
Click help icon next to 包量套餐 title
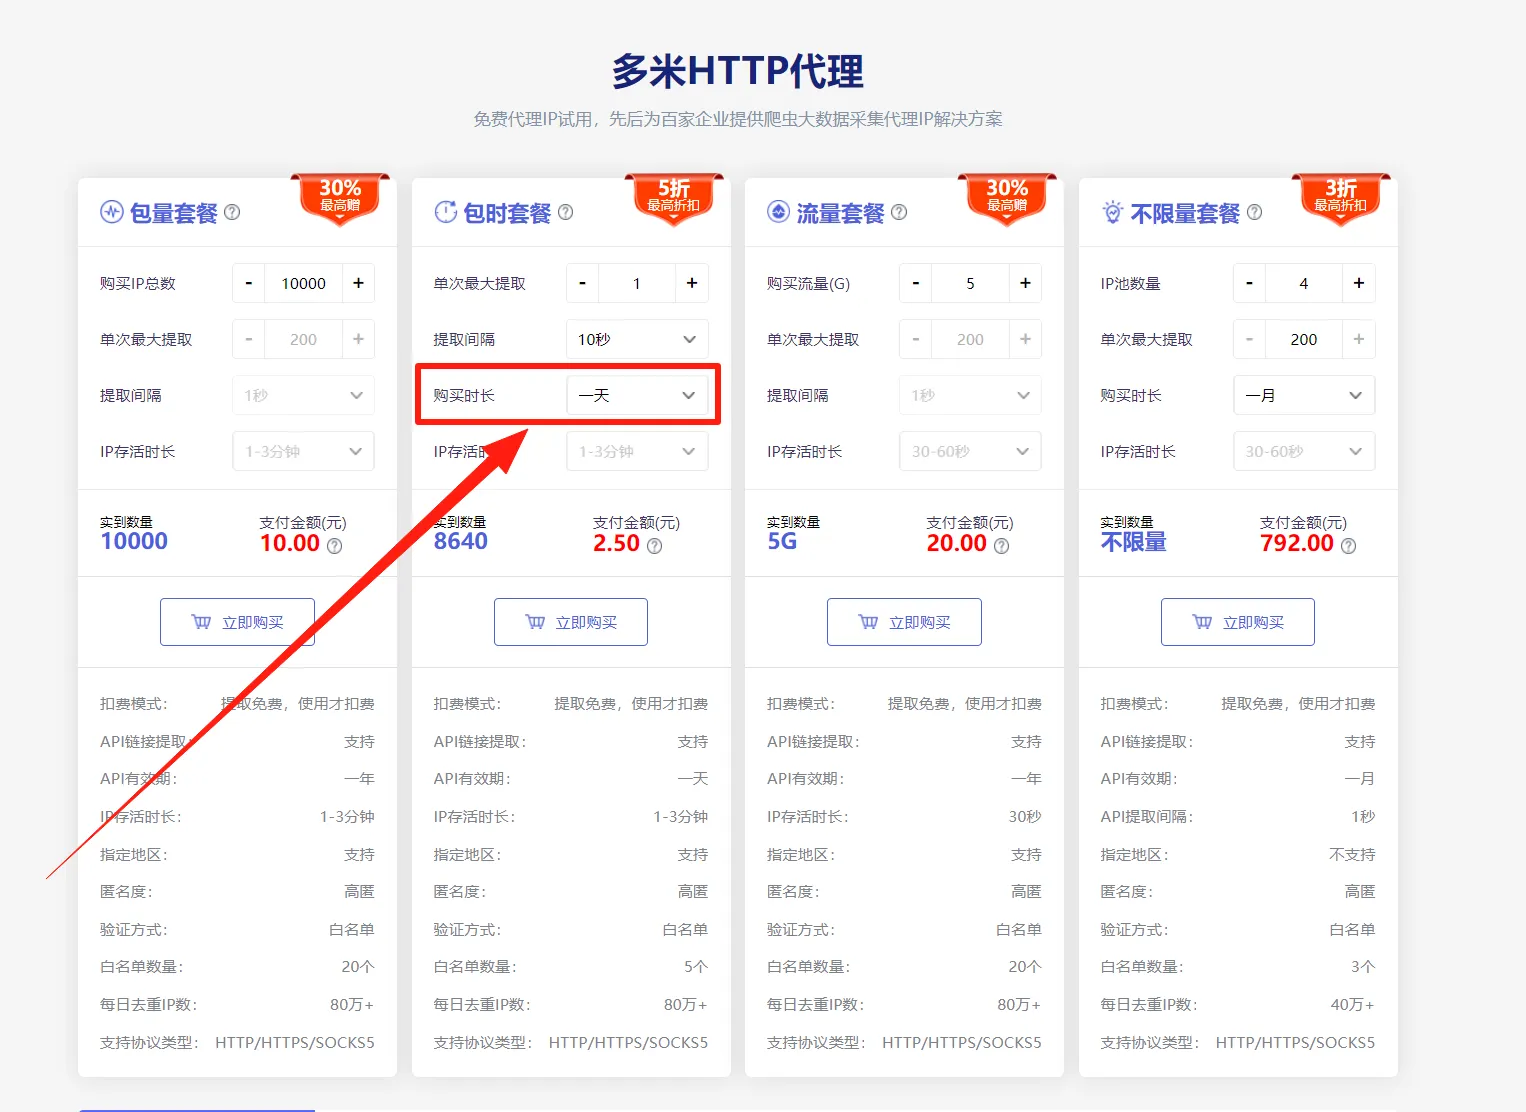(x=232, y=212)
